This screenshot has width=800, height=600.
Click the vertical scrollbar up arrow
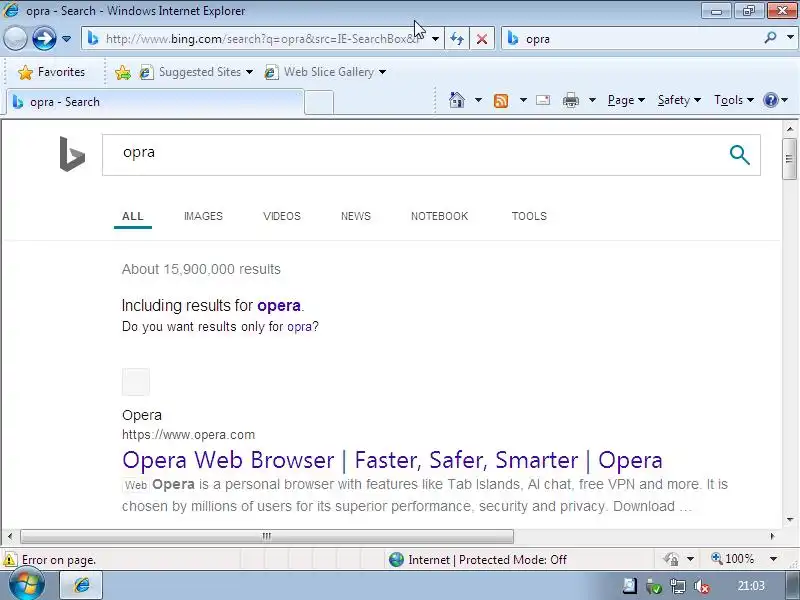790,129
